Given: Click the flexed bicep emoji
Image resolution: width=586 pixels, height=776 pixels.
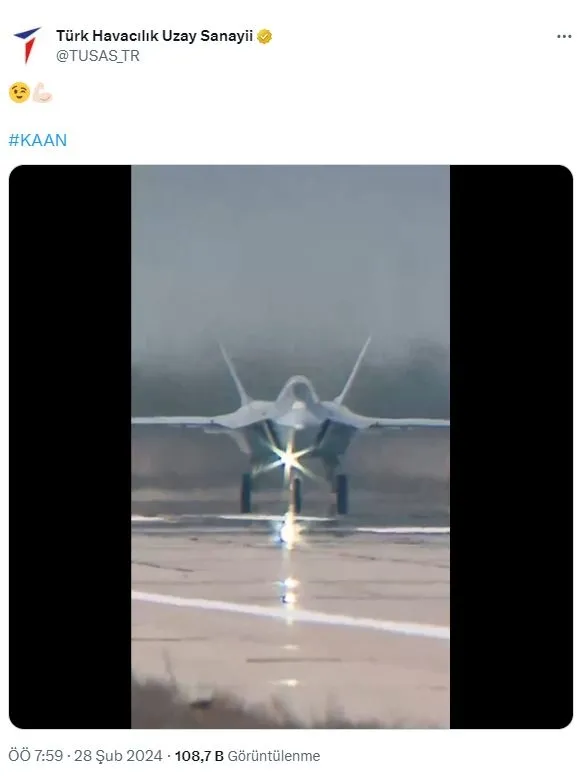Looking at the screenshot, I should pyautogui.click(x=42, y=93).
